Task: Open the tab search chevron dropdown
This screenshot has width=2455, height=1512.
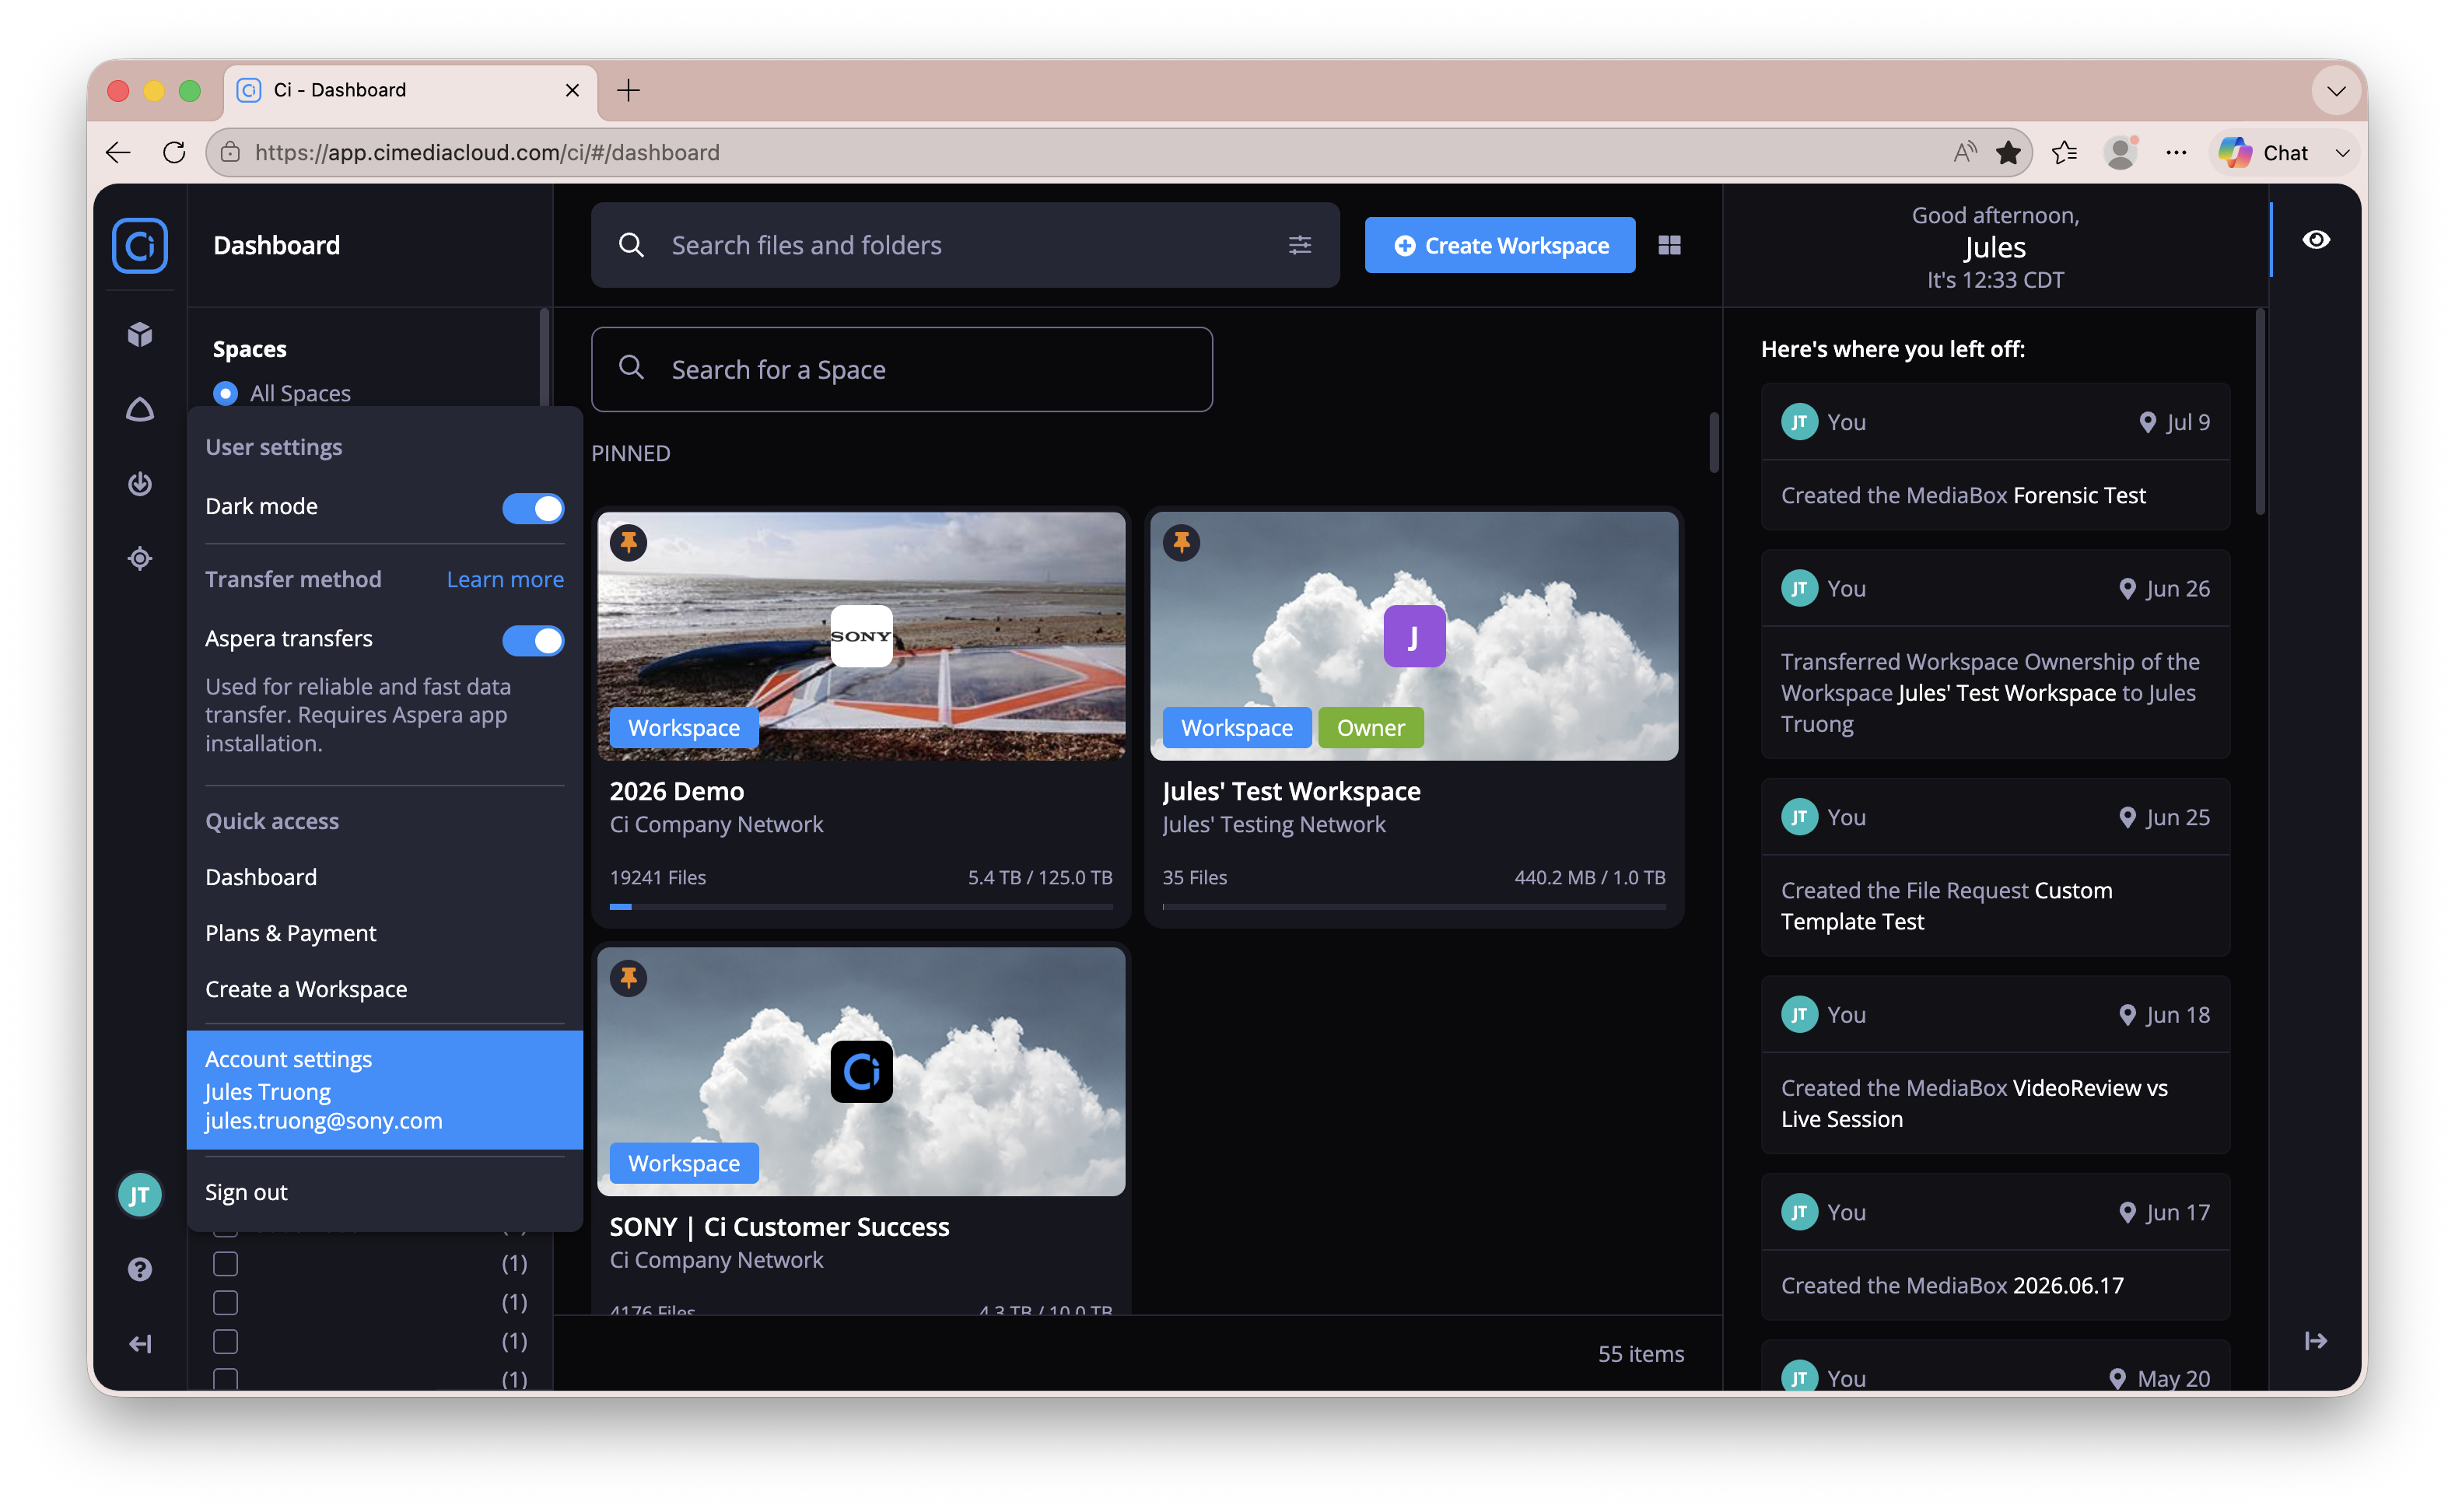Action: pos(2335,90)
